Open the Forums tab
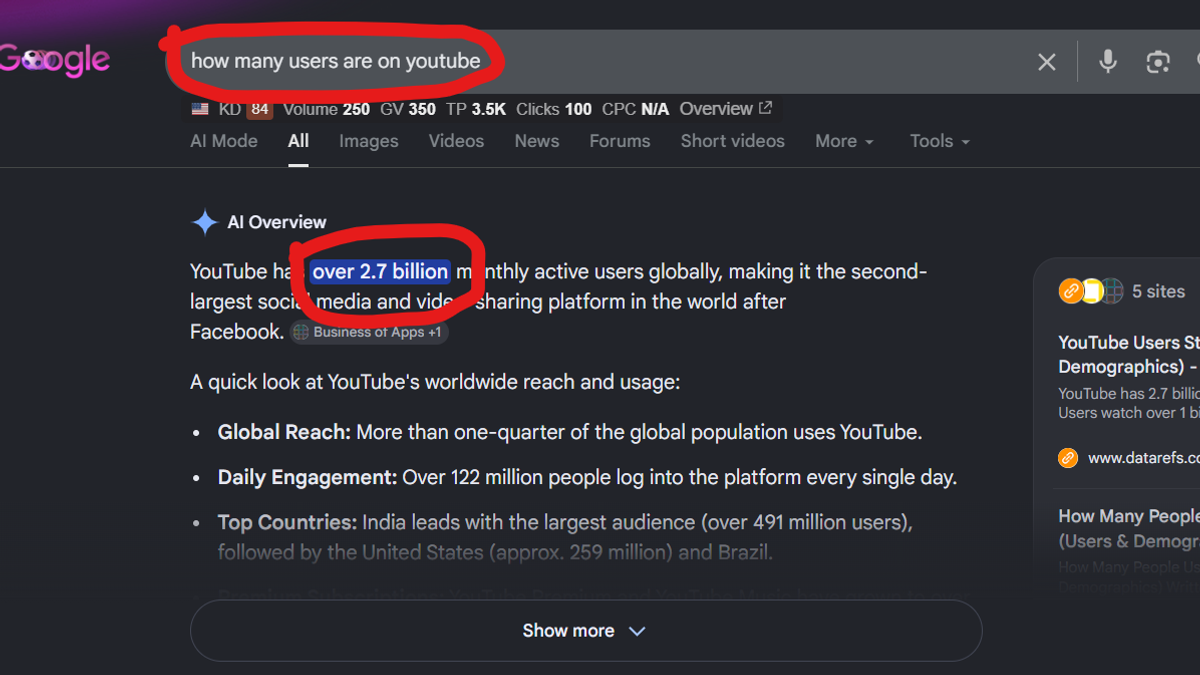The height and width of the screenshot is (675, 1200). 619,141
